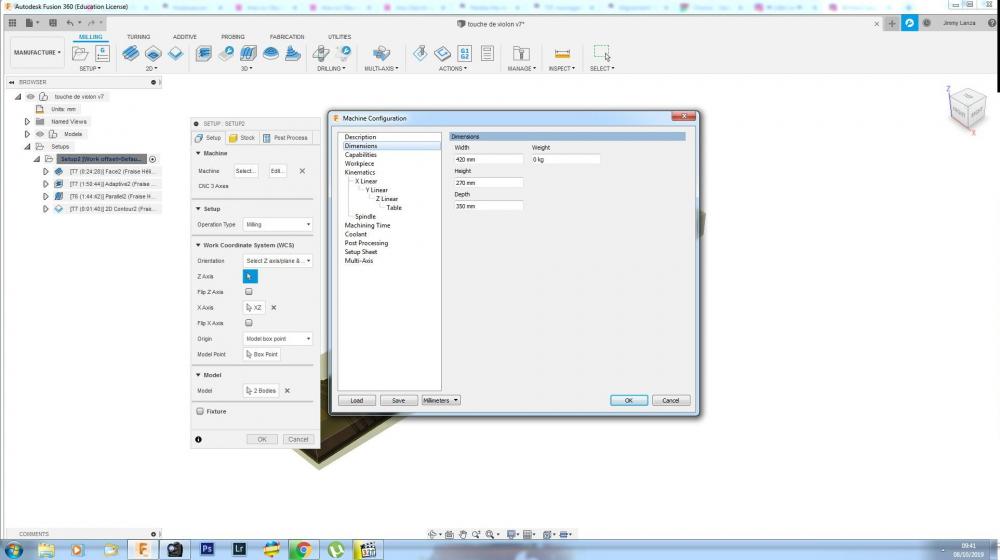Click the Hole Recognition icon in Drilling
The width and height of the screenshot is (1000, 560).
pyautogui.click(x=343, y=54)
